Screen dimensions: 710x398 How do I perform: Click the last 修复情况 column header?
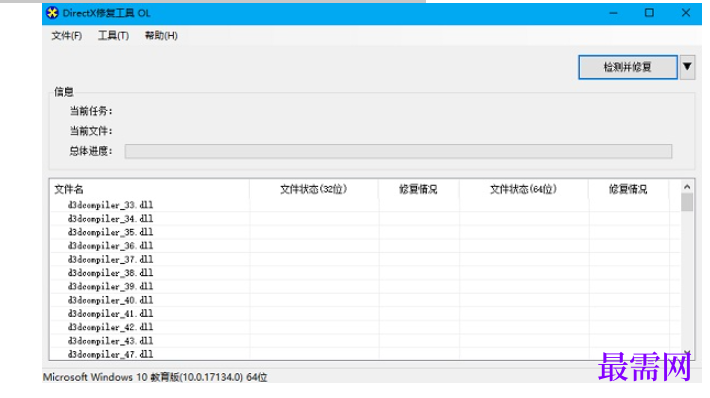628,189
